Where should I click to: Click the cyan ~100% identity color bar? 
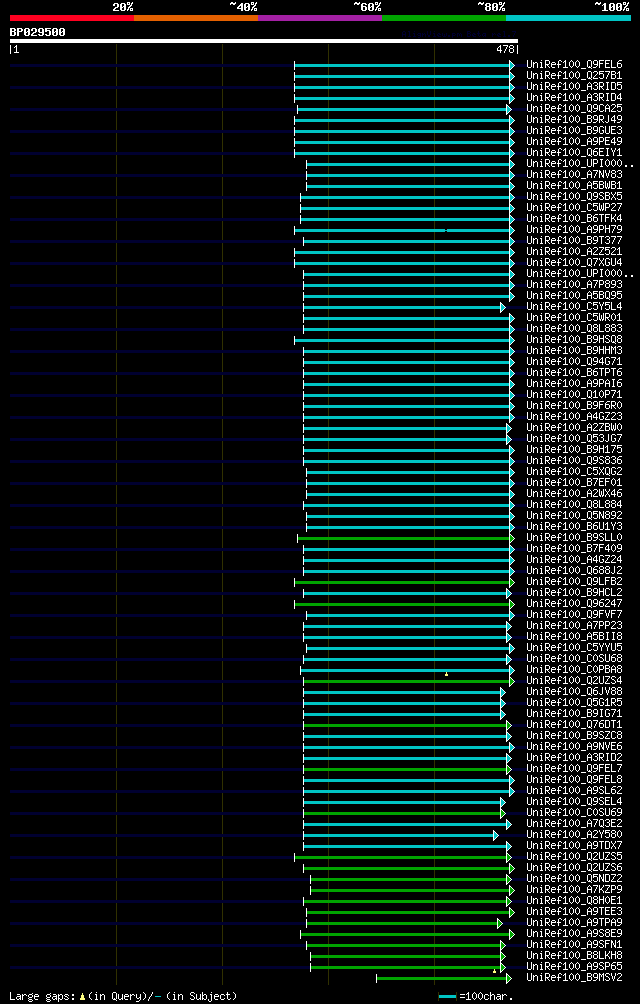[x=568, y=18]
